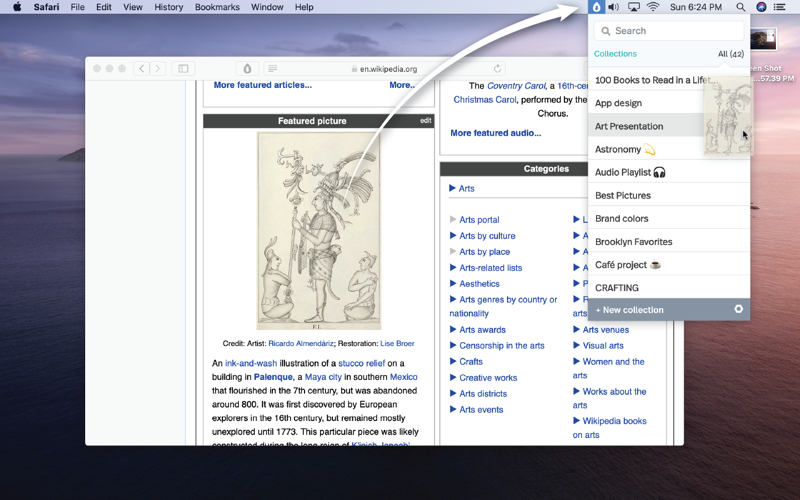Screen dimensions: 800x500
Task: Click the volume icon in menu bar
Action: [614, 7]
